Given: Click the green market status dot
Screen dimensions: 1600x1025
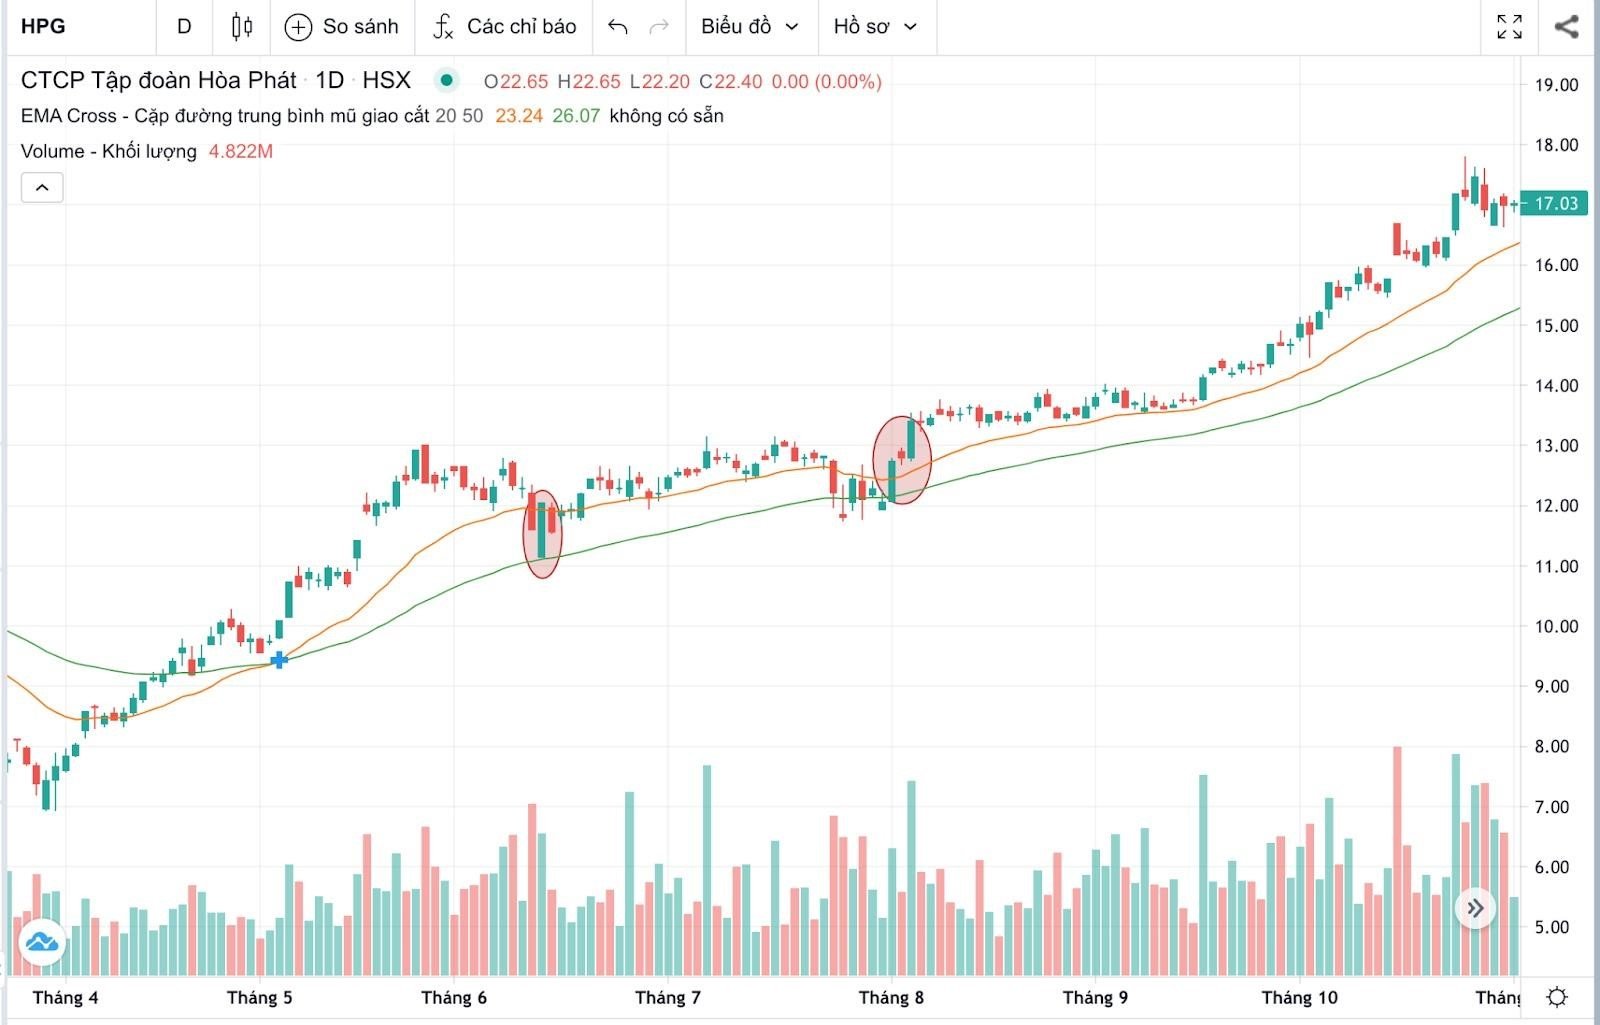Looking at the screenshot, I should tap(447, 81).
